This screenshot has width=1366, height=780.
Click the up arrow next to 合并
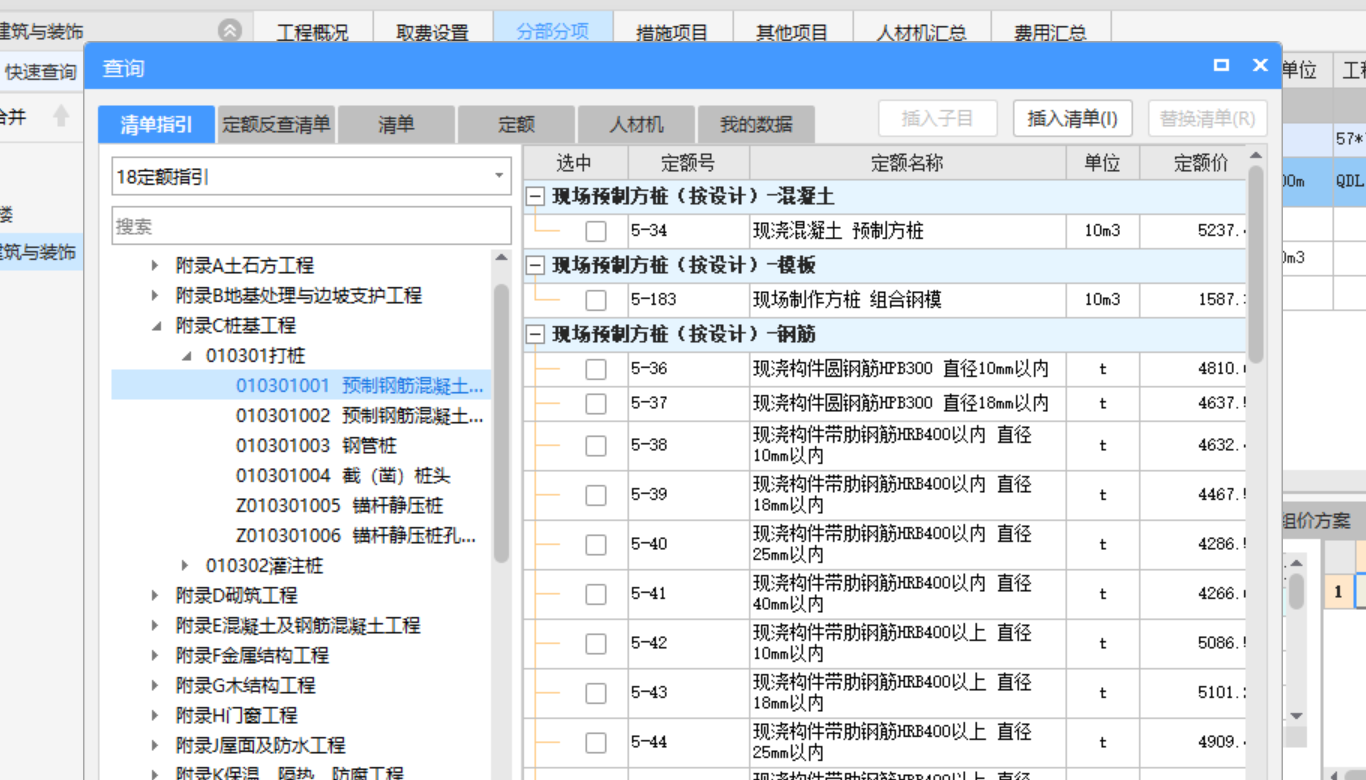coord(61,116)
